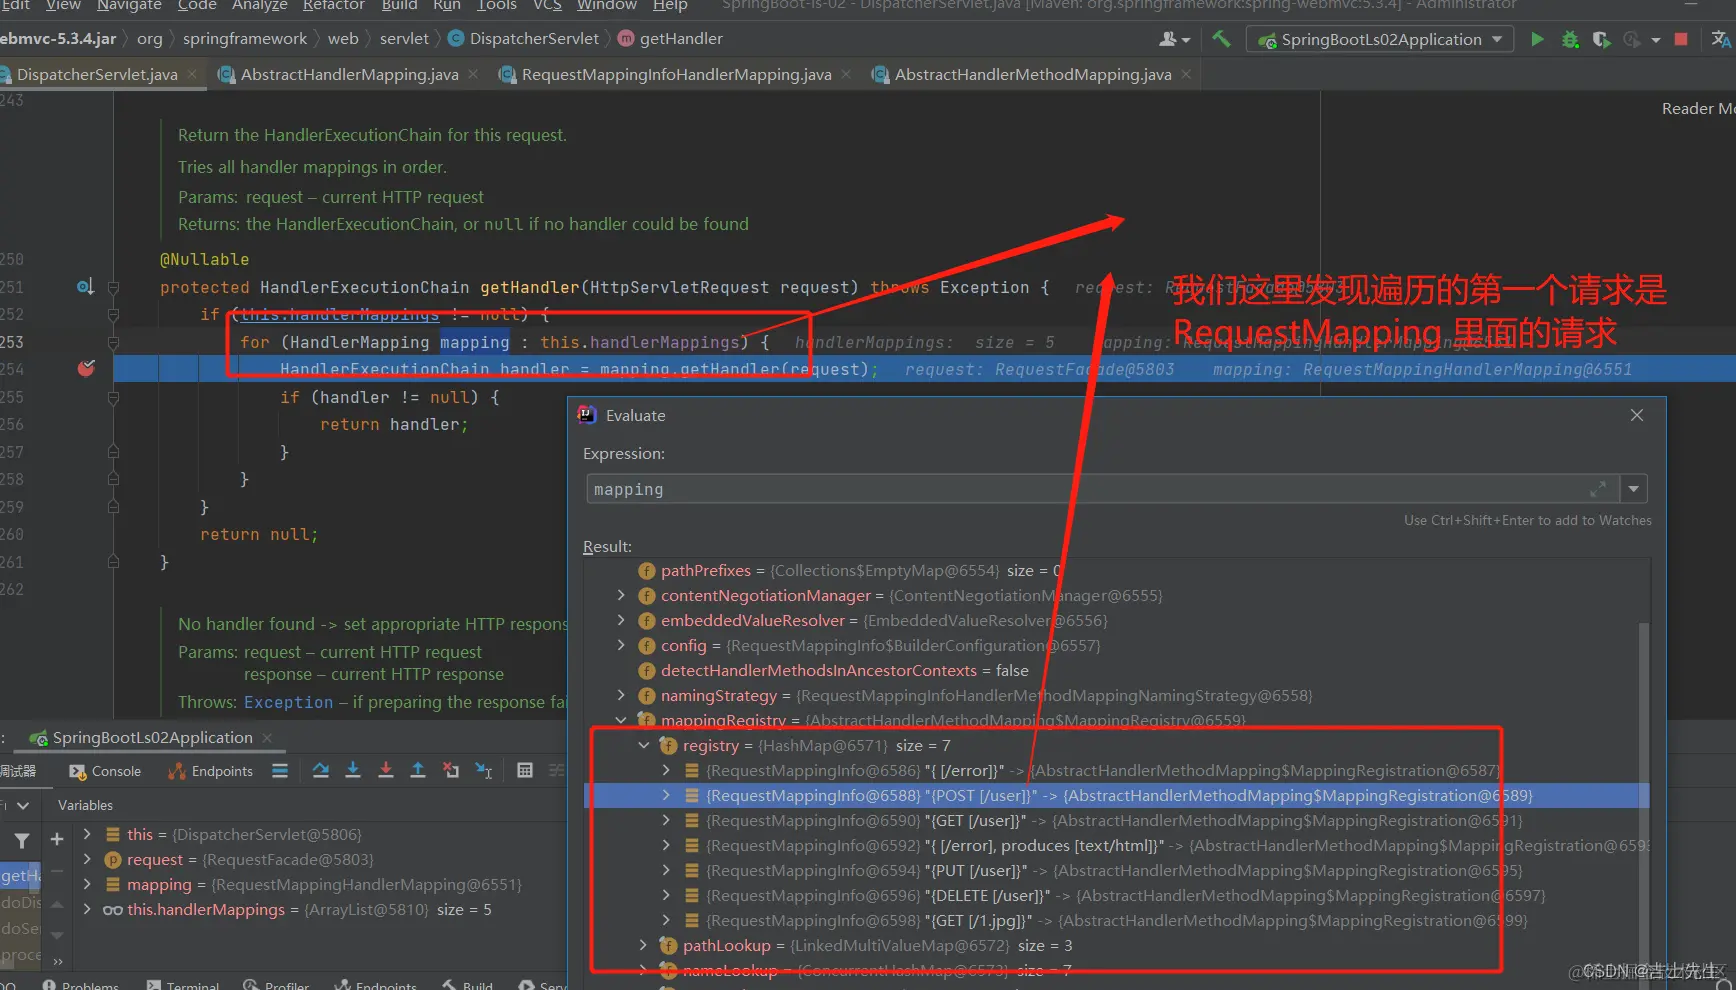
Task: Open the Terminal tool window
Action: click(183, 985)
